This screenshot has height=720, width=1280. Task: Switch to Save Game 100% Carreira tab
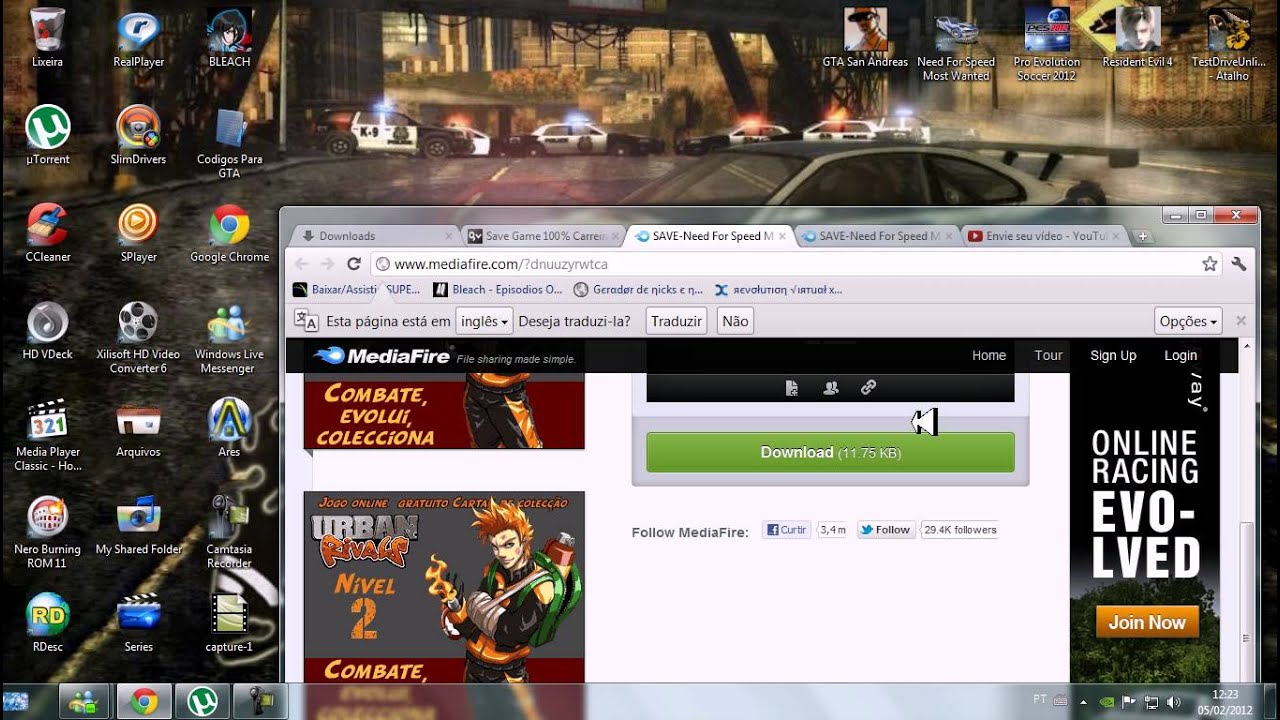[x=544, y=236]
